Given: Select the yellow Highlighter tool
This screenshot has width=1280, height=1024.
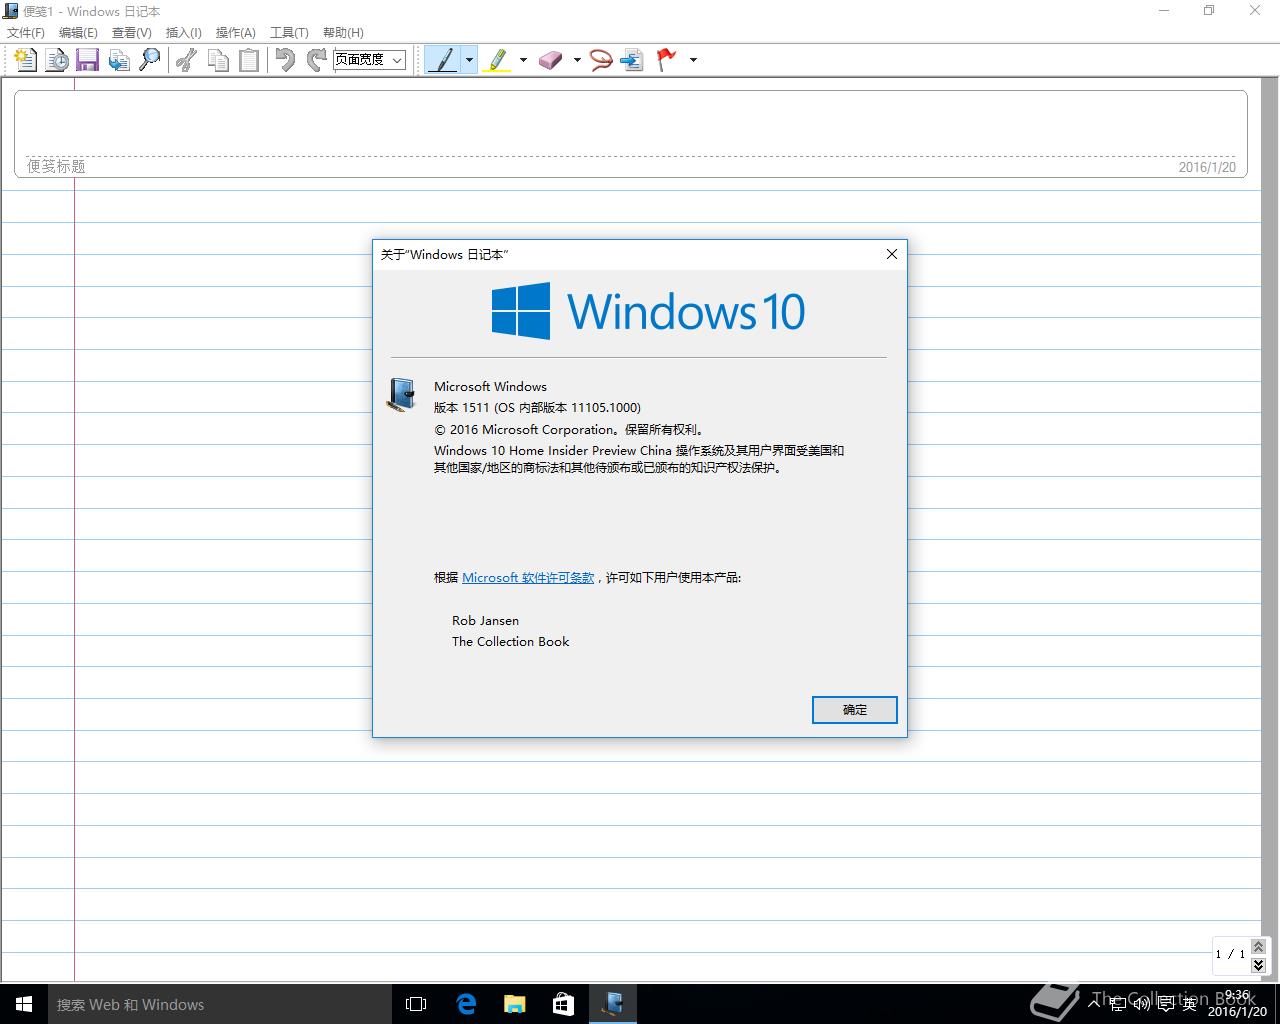Looking at the screenshot, I should tap(497, 60).
